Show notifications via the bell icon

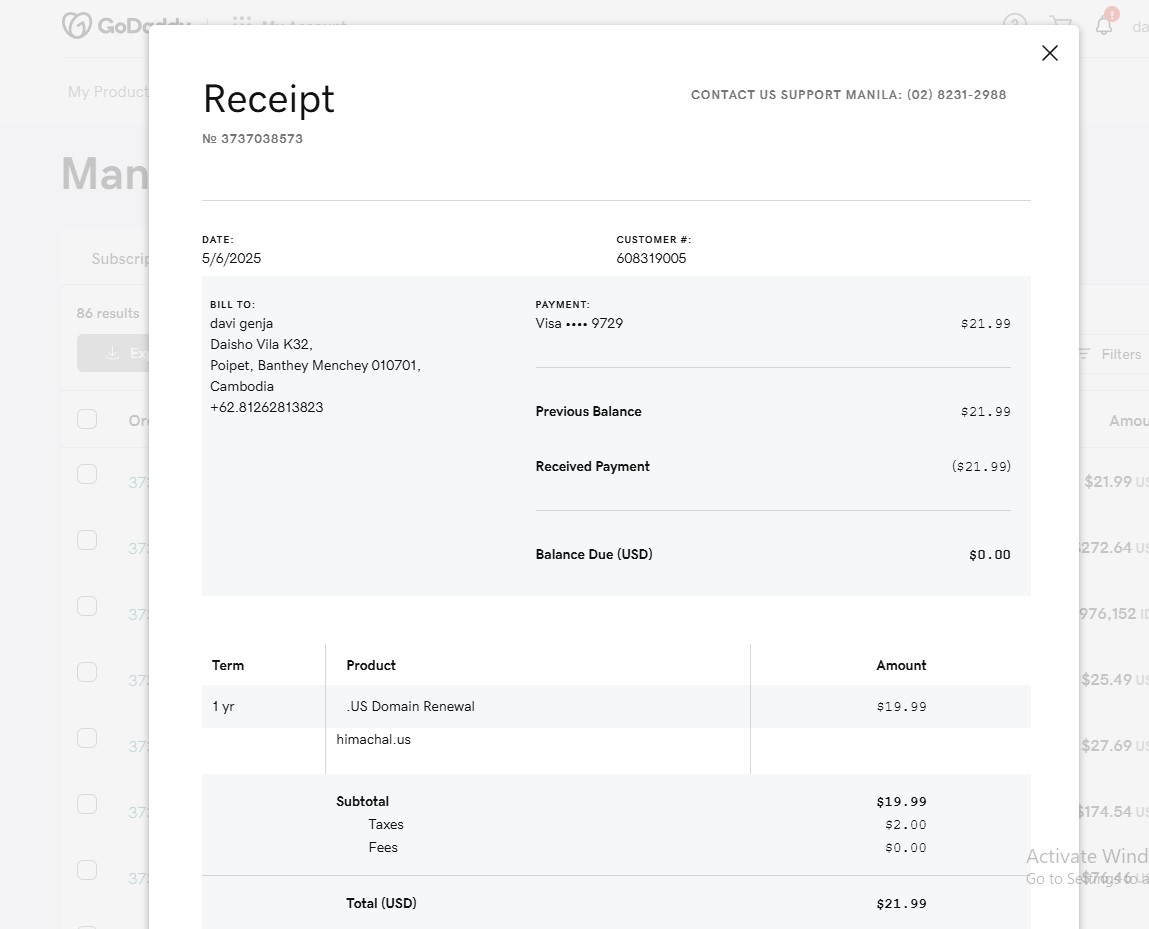tap(1104, 25)
